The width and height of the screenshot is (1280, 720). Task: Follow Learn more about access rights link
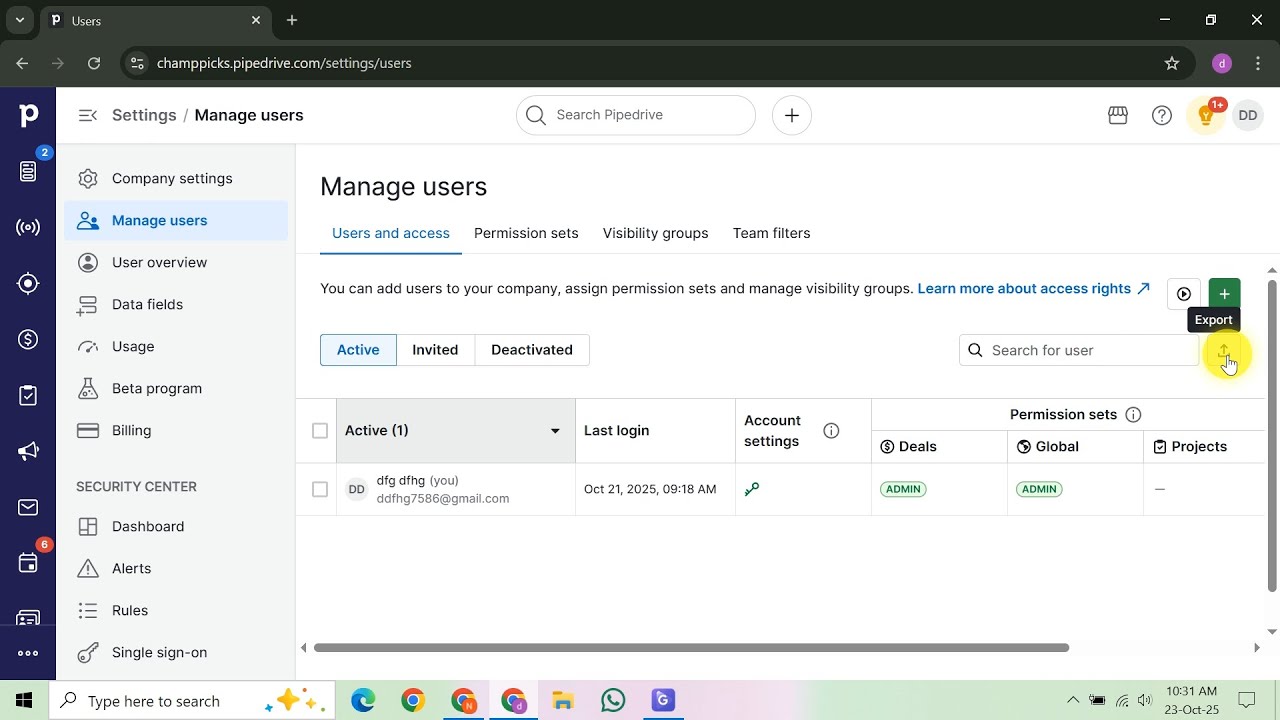click(1033, 288)
